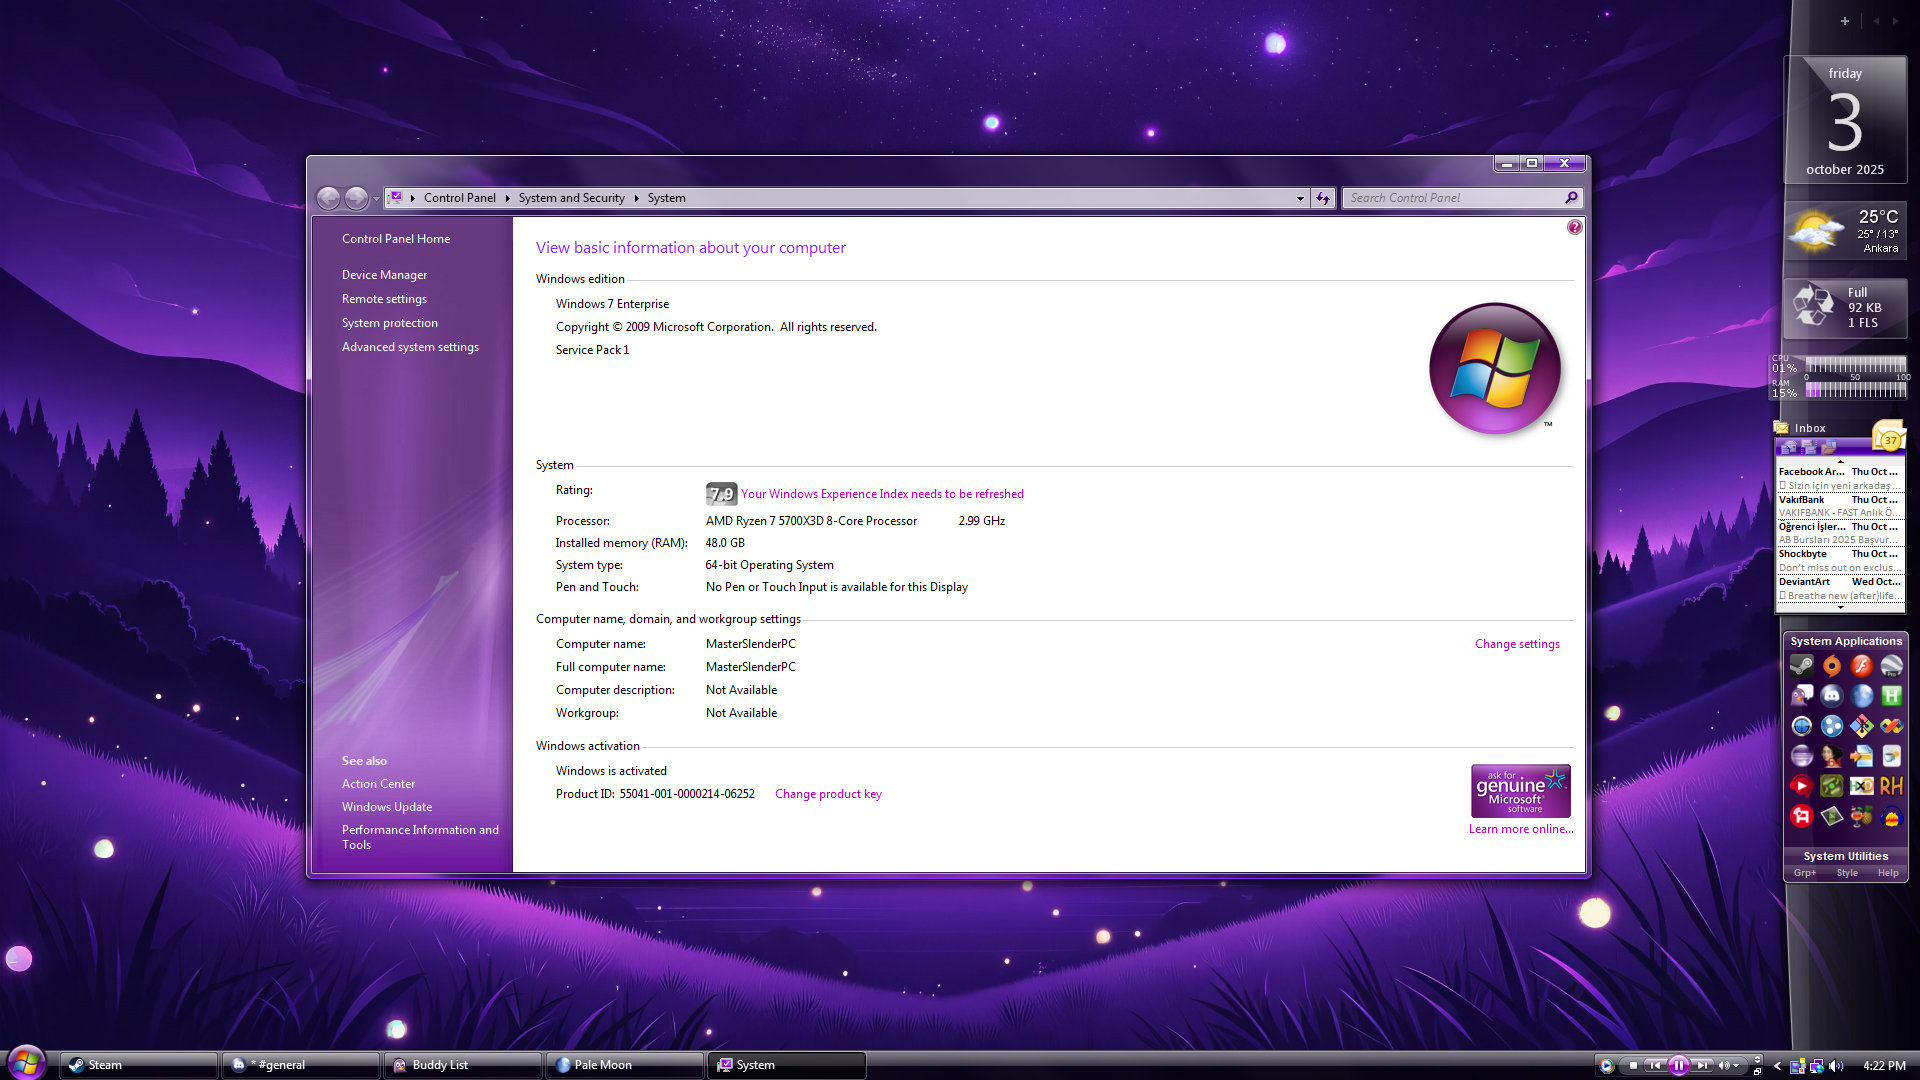Switch to the #general taskbar button
This screenshot has width=1920, height=1080.
click(x=301, y=1065)
